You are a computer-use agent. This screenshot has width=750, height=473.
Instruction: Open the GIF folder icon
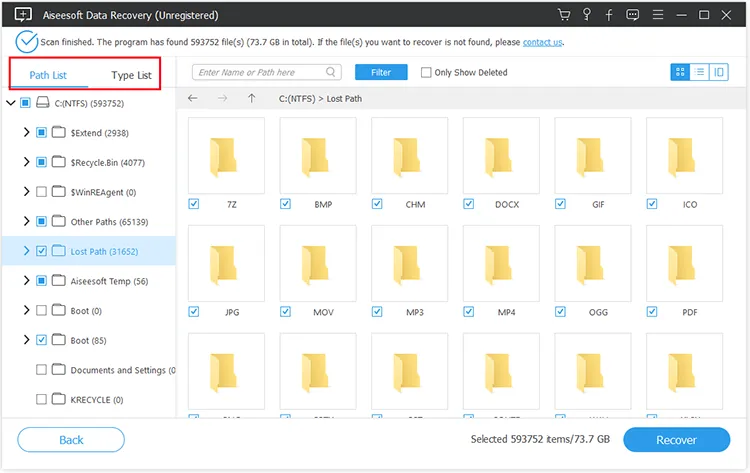coord(593,155)
